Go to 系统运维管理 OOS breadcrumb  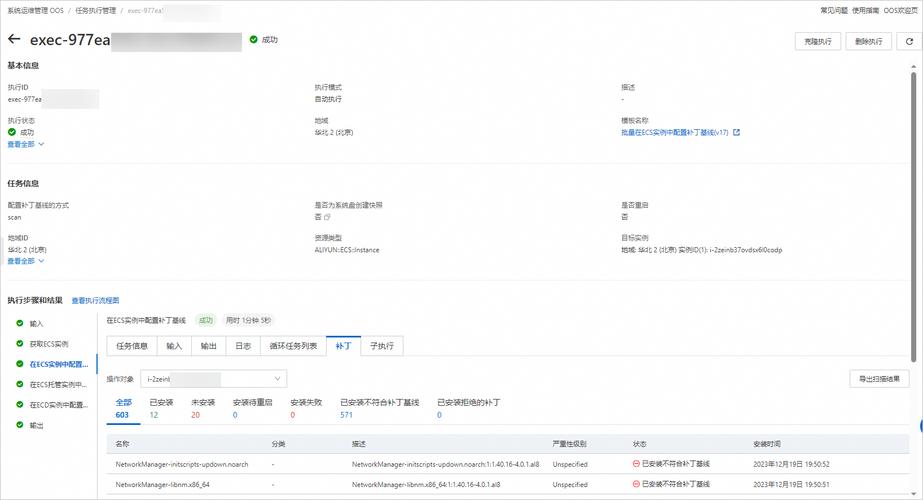pos(35,11)
